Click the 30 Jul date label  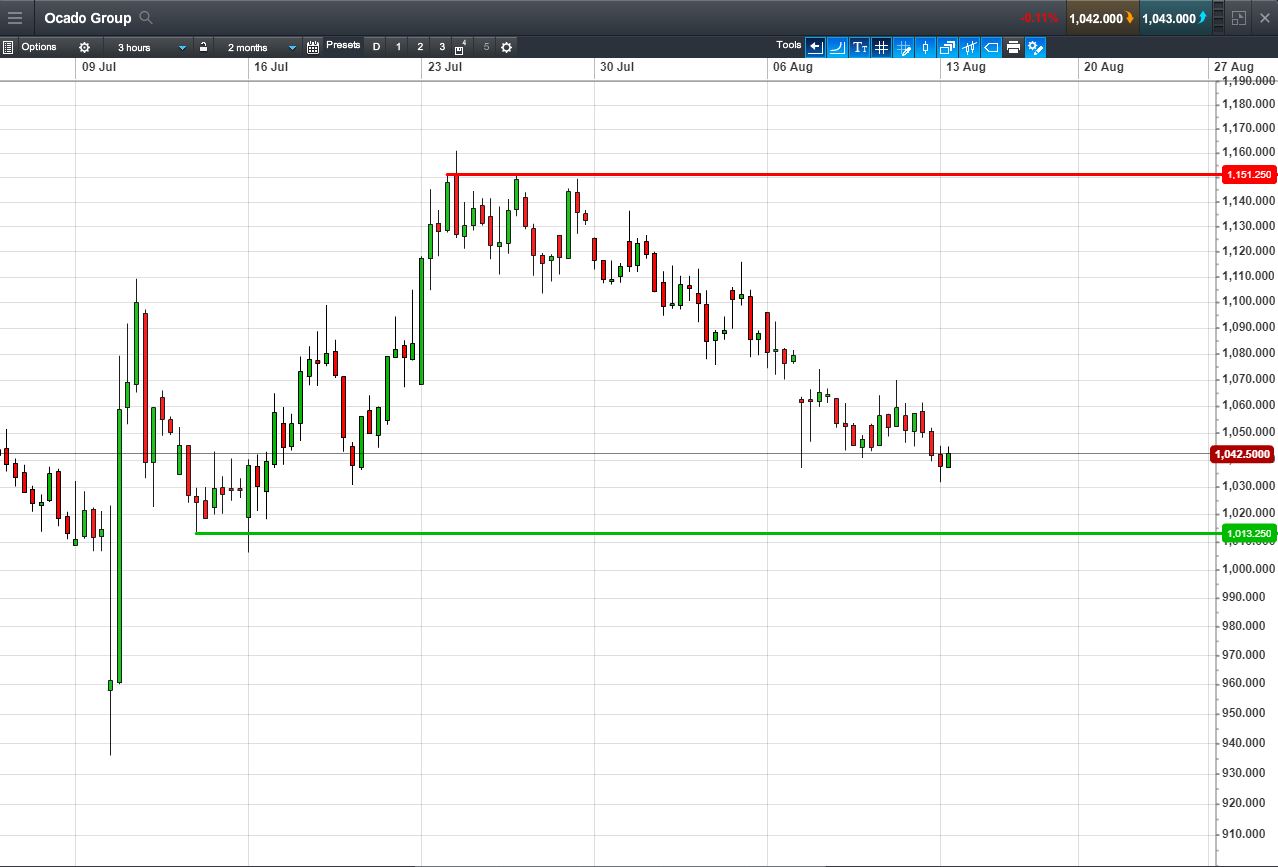click(x=618, y=67)
